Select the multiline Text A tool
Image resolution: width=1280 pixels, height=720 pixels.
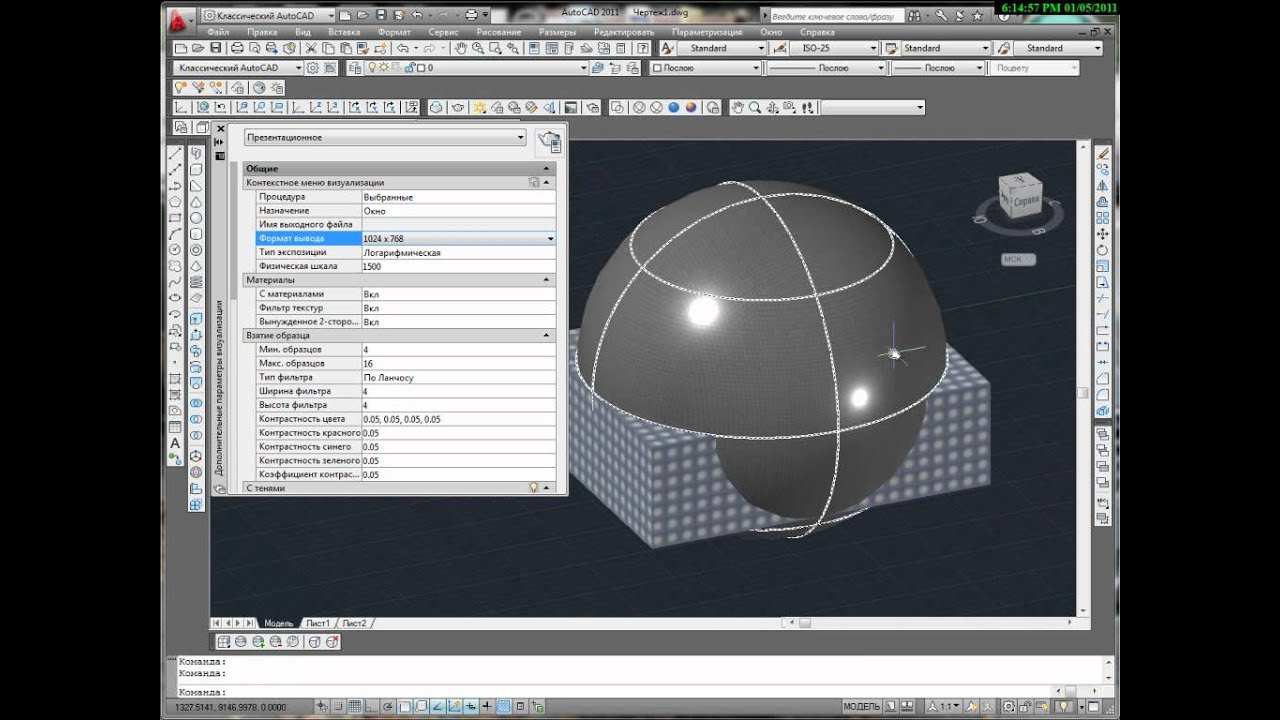[175, 443]
